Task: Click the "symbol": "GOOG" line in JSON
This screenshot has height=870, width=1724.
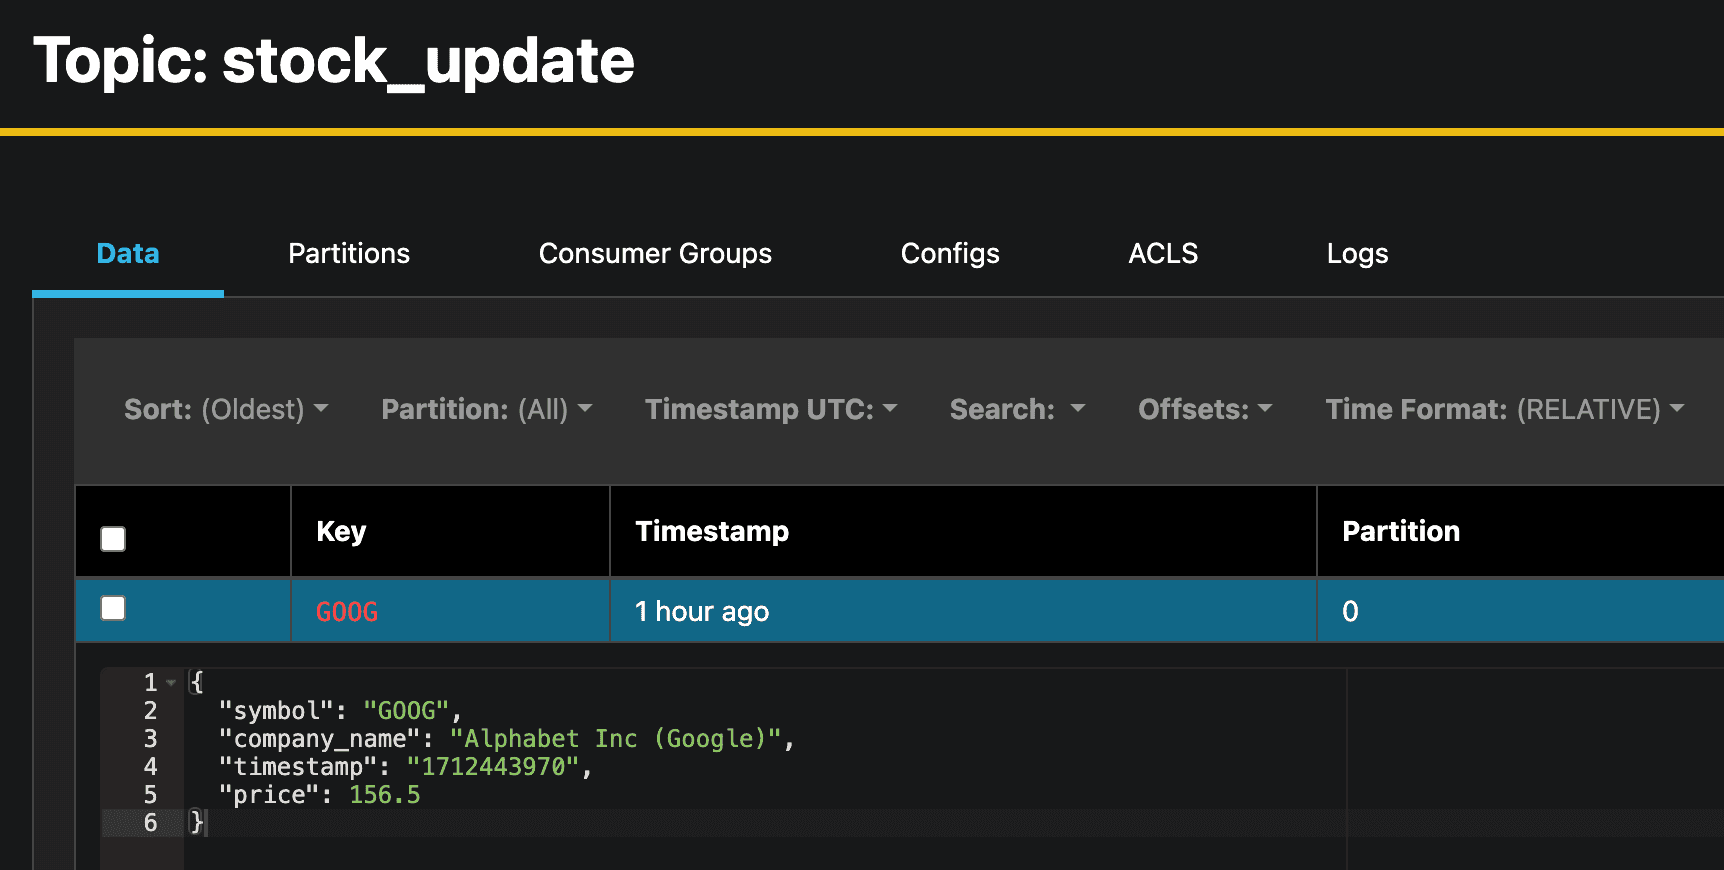Action: [x=340, y=711]
